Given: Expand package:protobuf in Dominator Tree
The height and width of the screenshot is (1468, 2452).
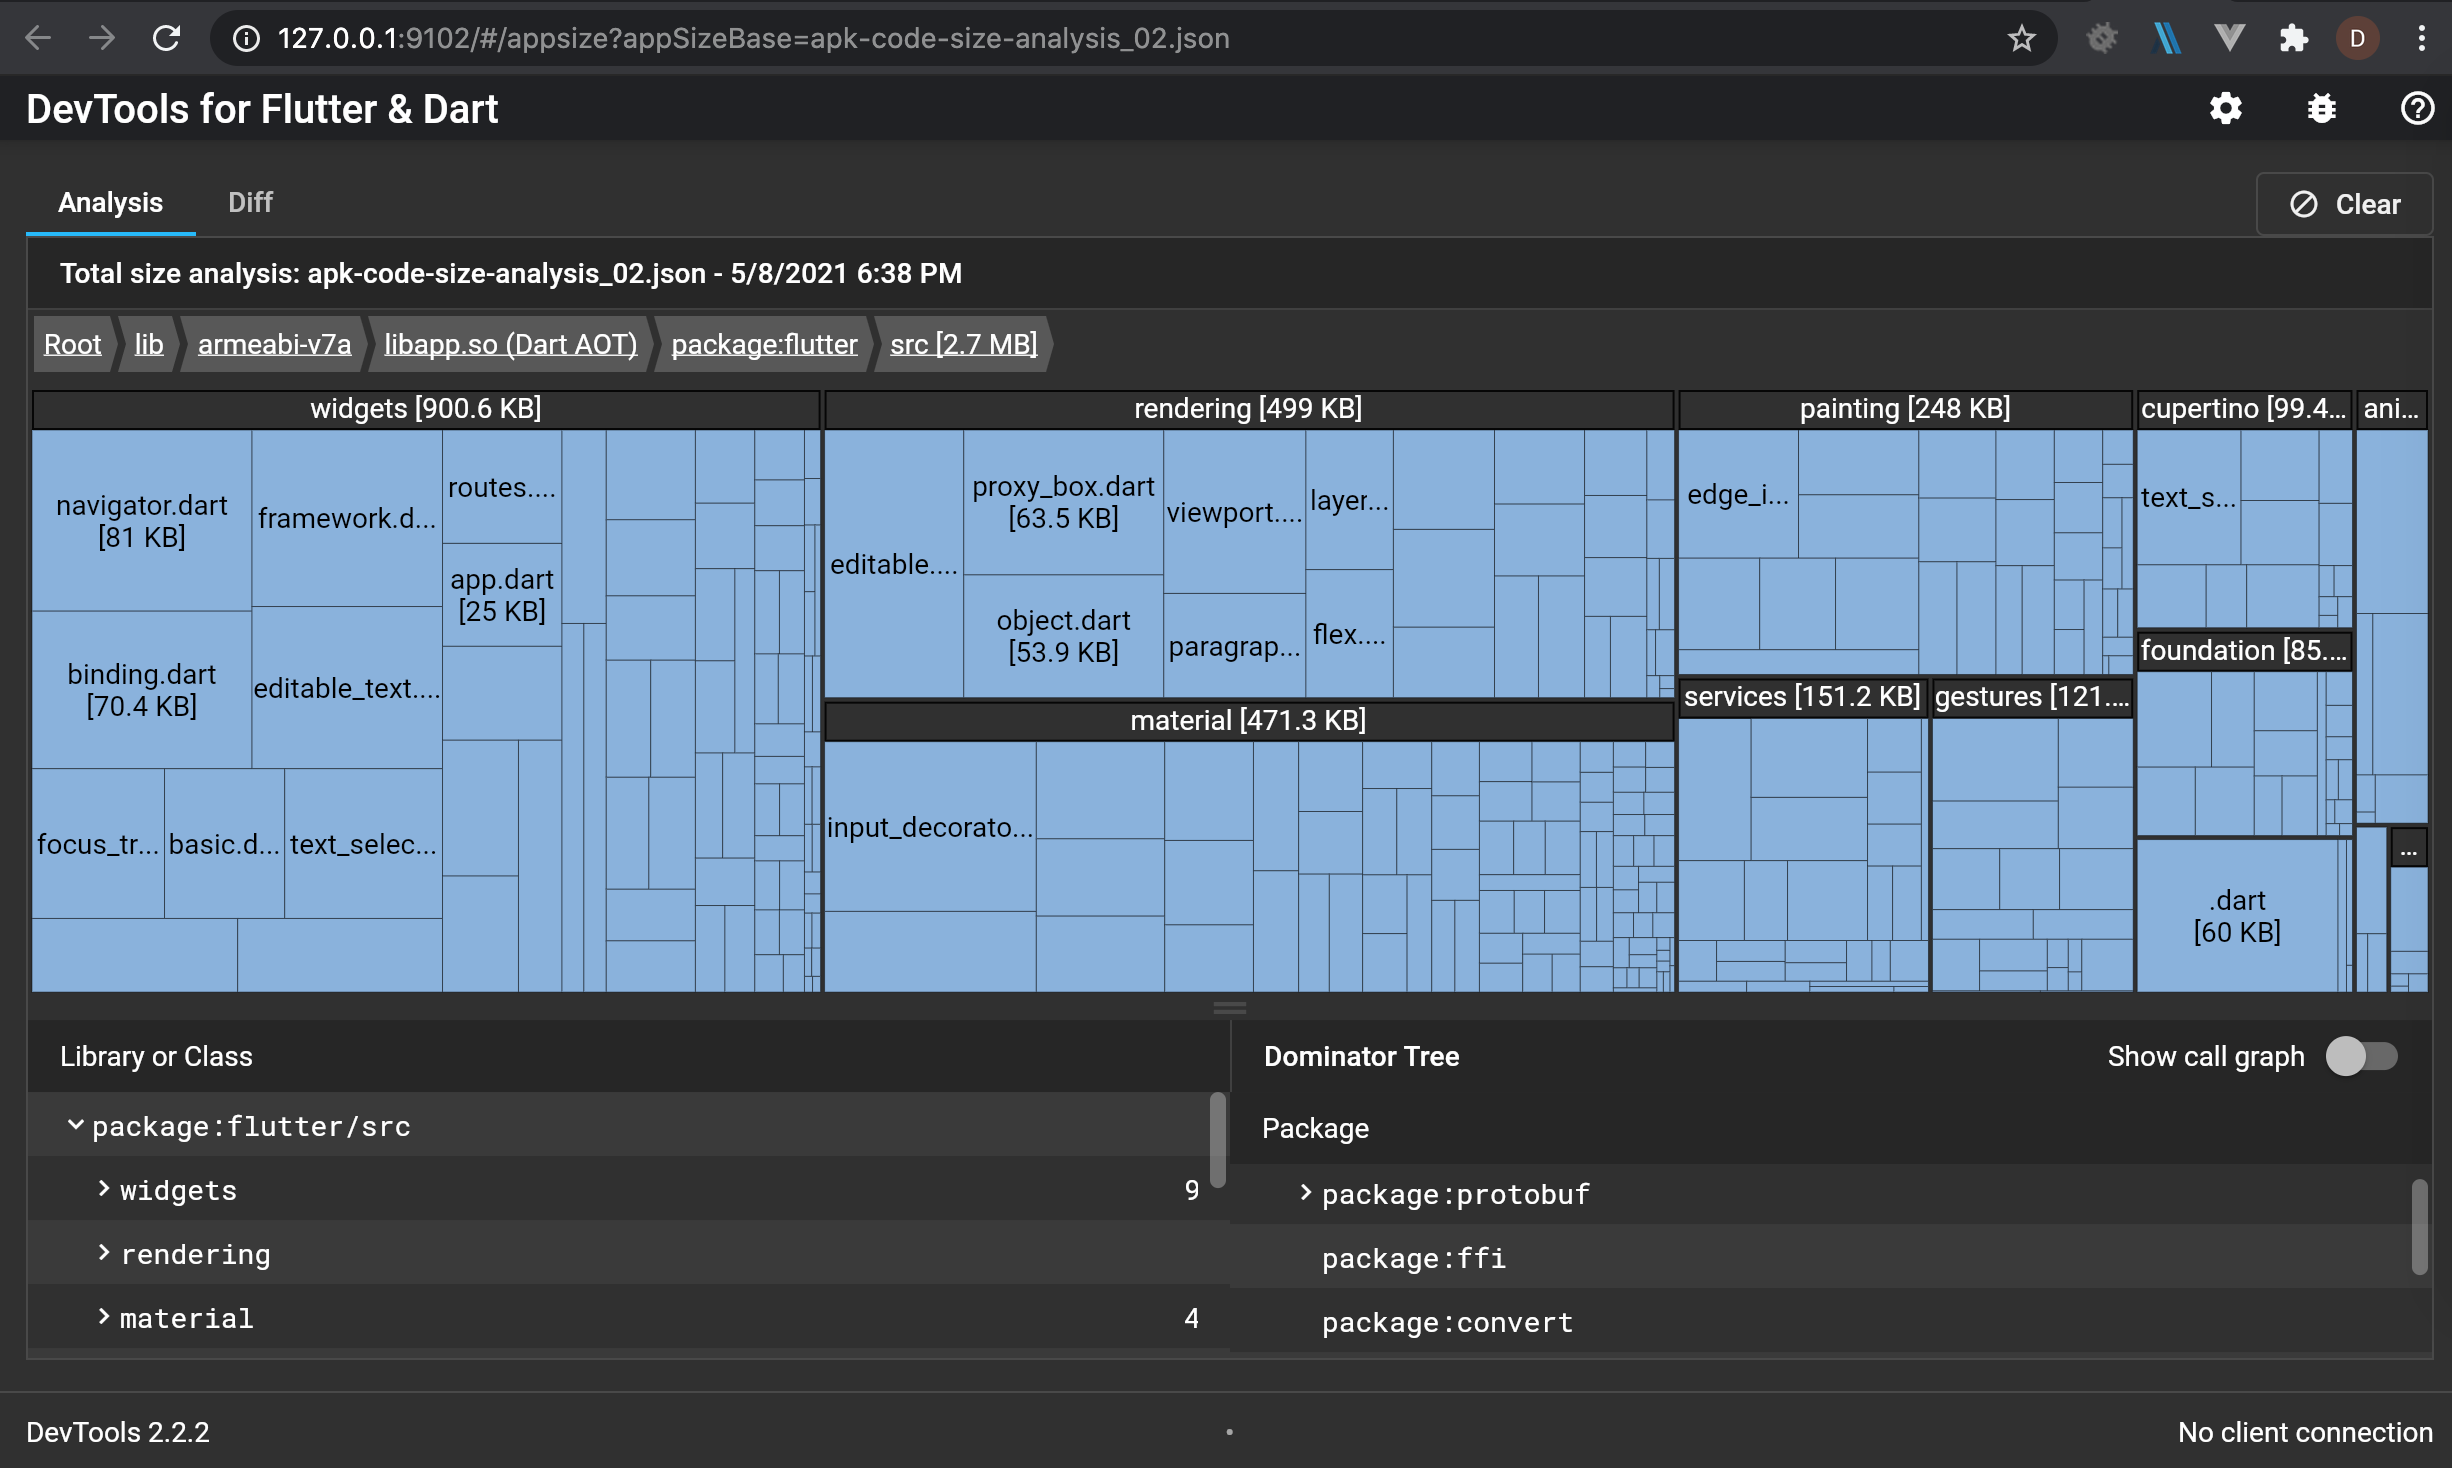Looking at the screenshot, I should point(1305,1193).
